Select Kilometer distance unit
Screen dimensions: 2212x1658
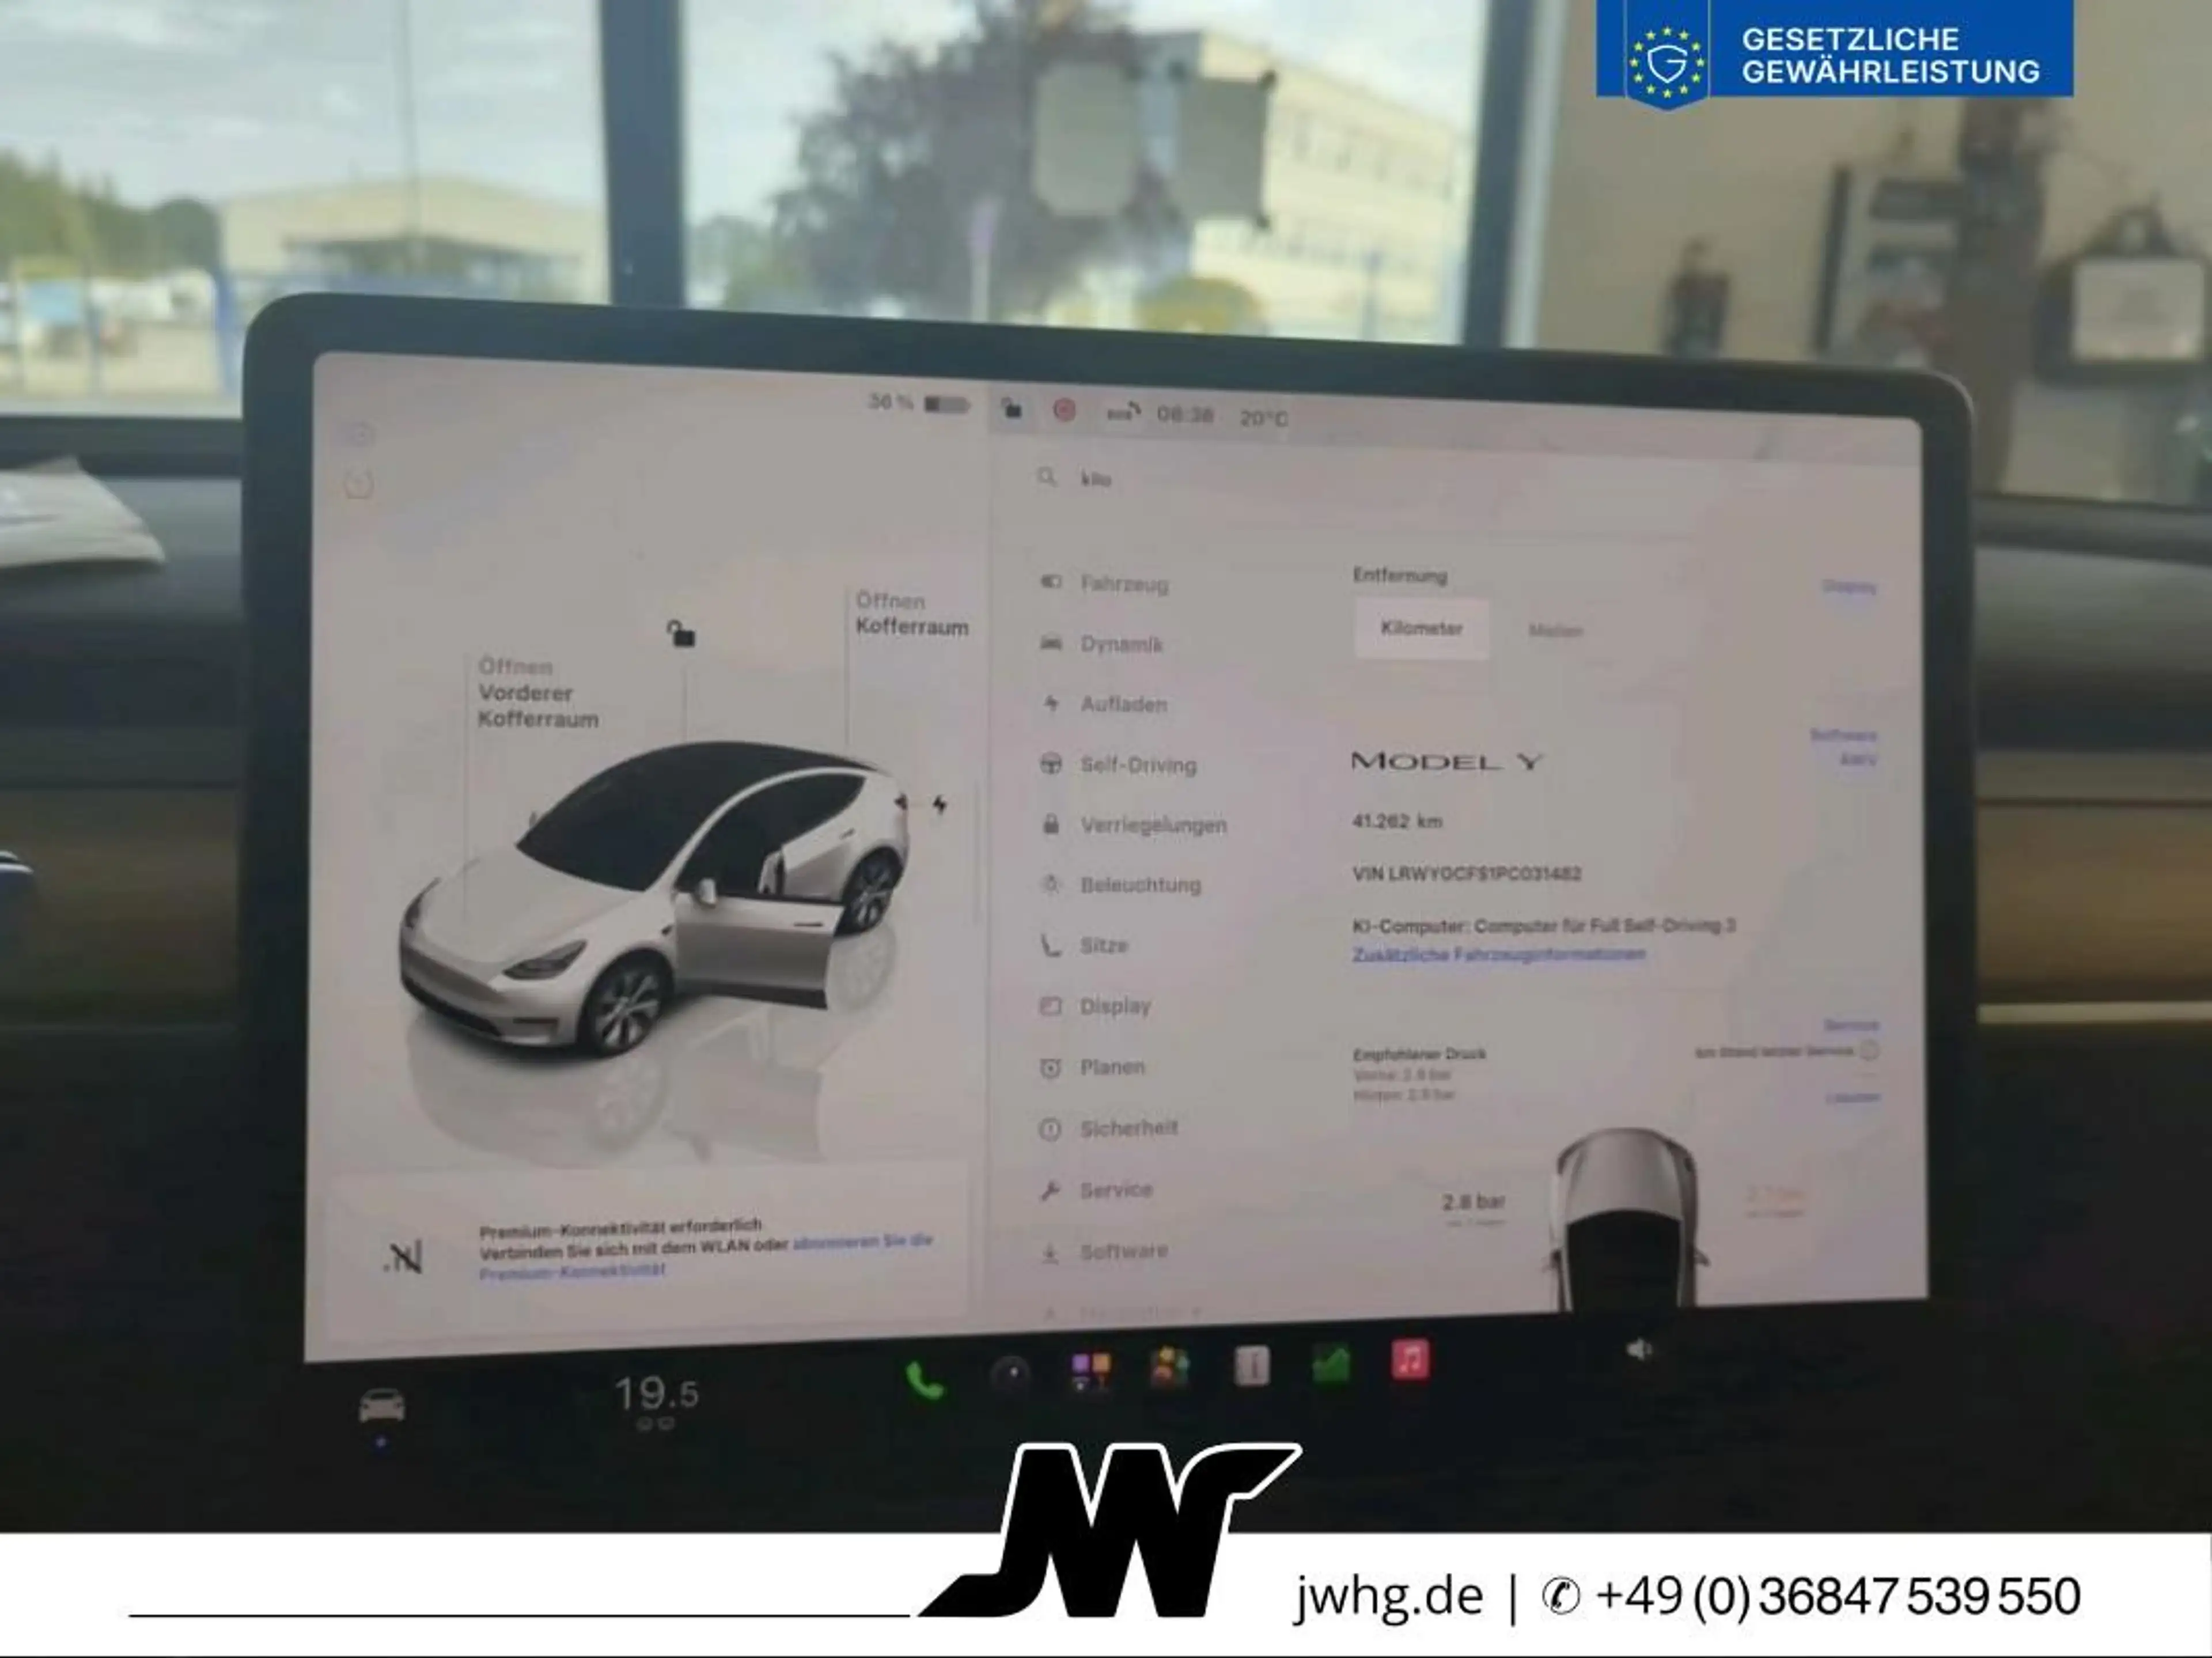[1421, 629]
